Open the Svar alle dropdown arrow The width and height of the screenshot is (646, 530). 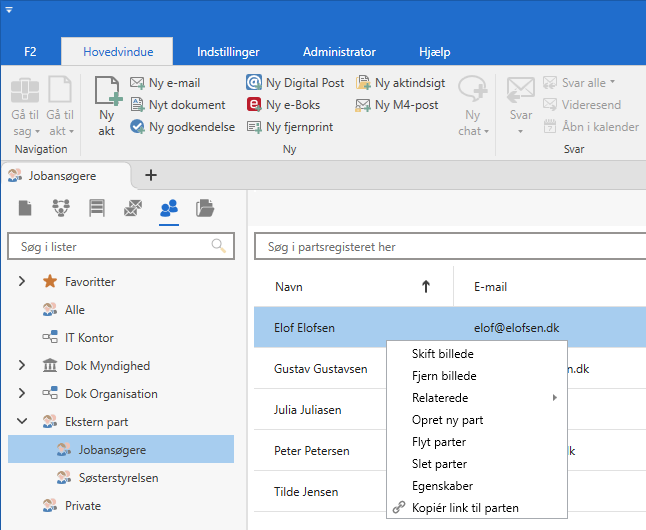click(612, 82)
